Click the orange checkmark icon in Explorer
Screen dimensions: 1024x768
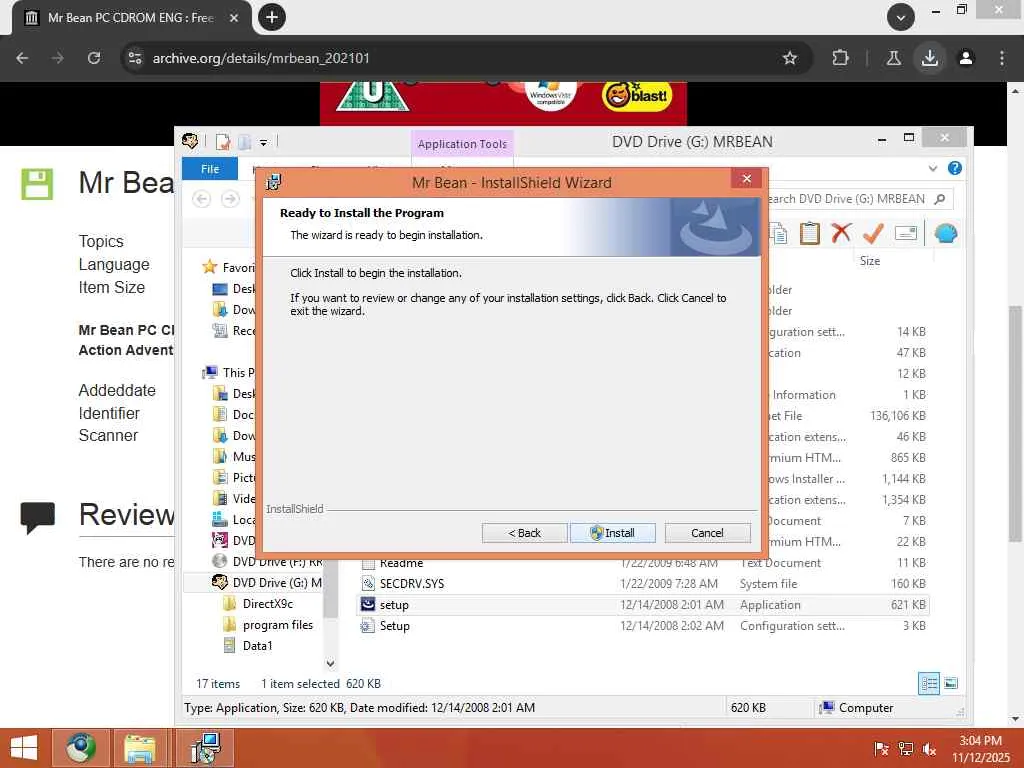pos(873,233)
